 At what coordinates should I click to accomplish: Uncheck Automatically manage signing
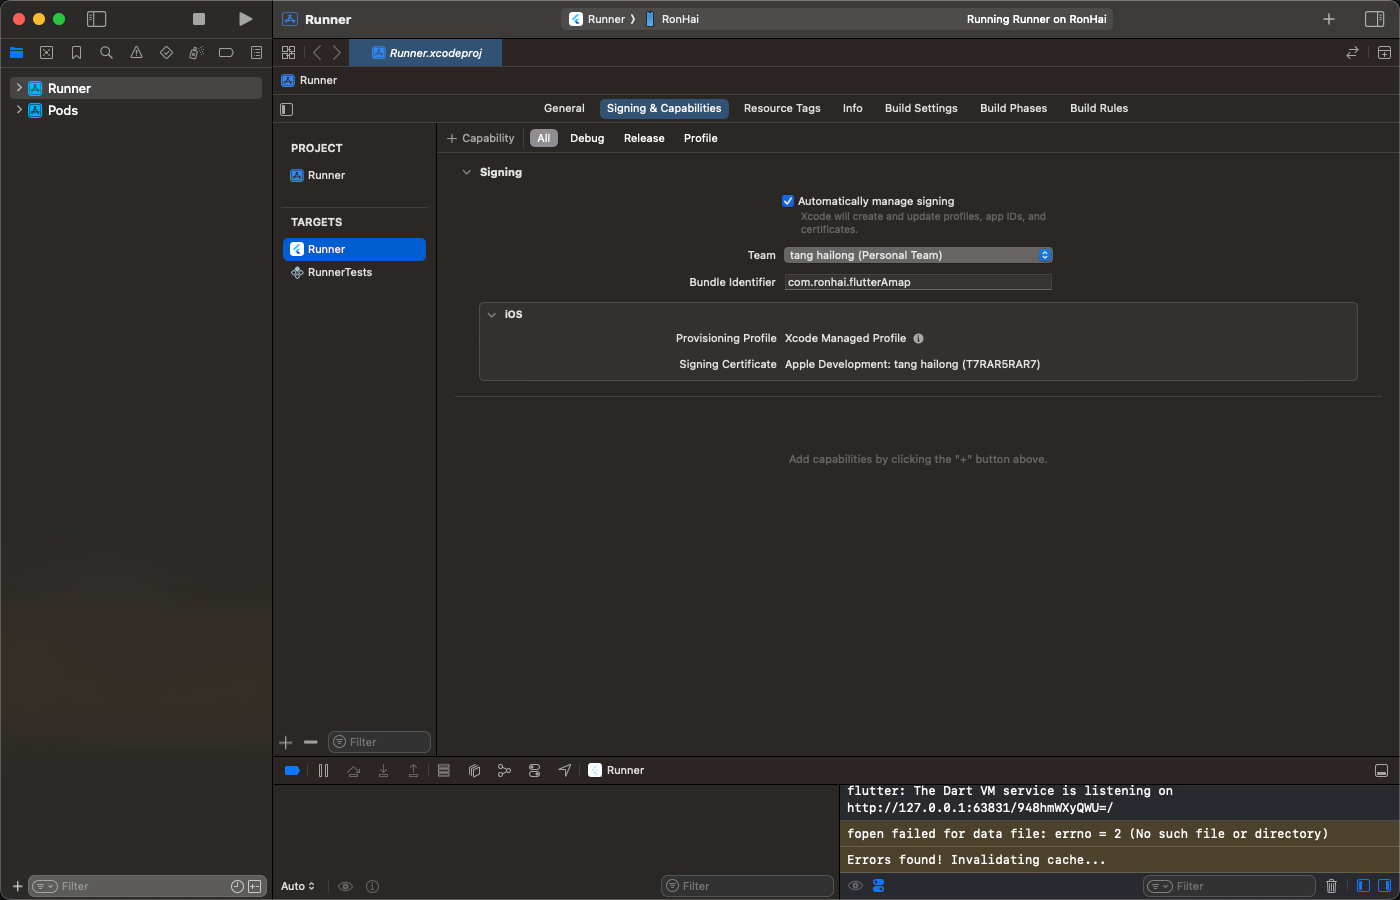788,201
